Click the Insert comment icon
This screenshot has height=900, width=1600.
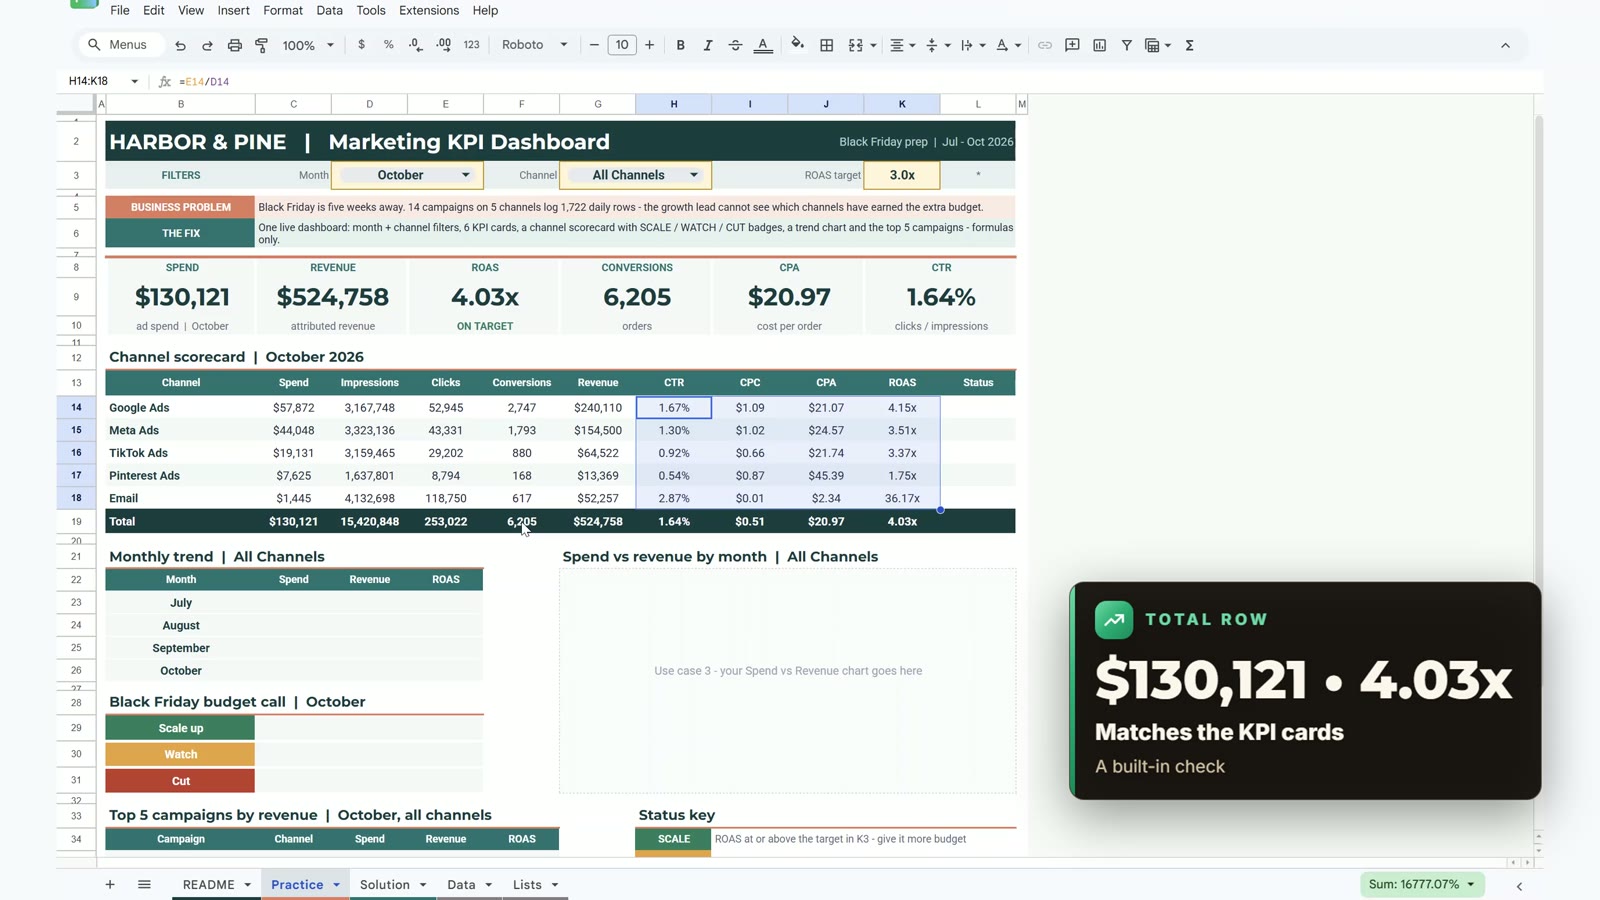[1072, 45]
